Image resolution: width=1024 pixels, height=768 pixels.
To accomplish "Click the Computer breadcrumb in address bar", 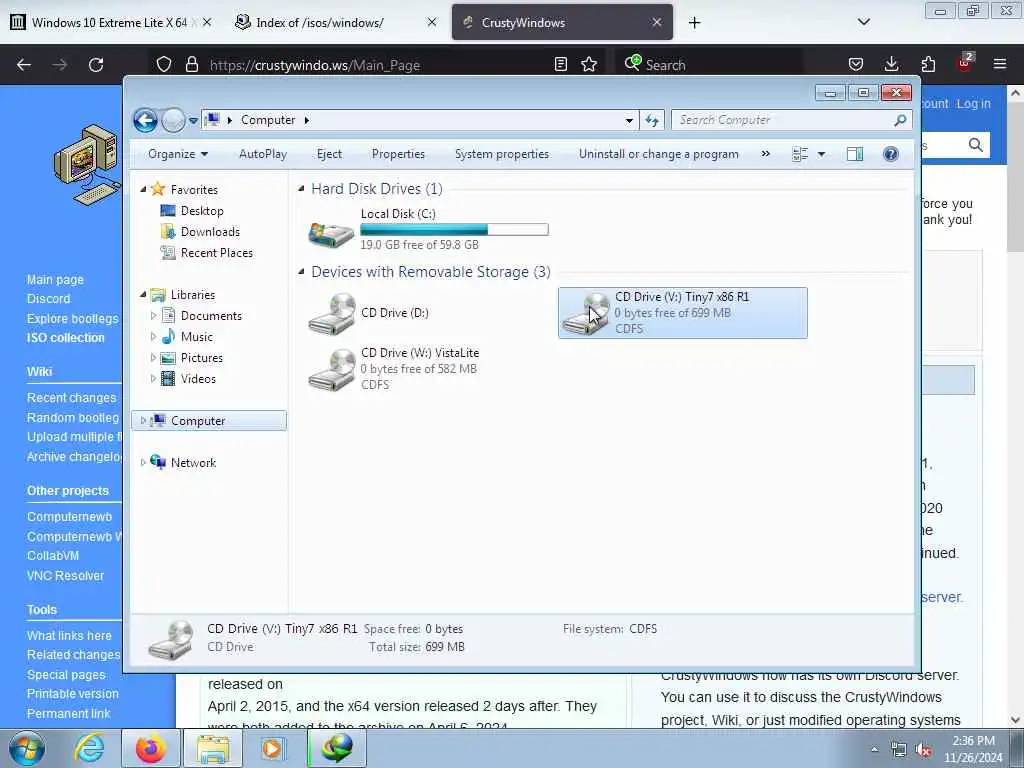I will (268, 120).
